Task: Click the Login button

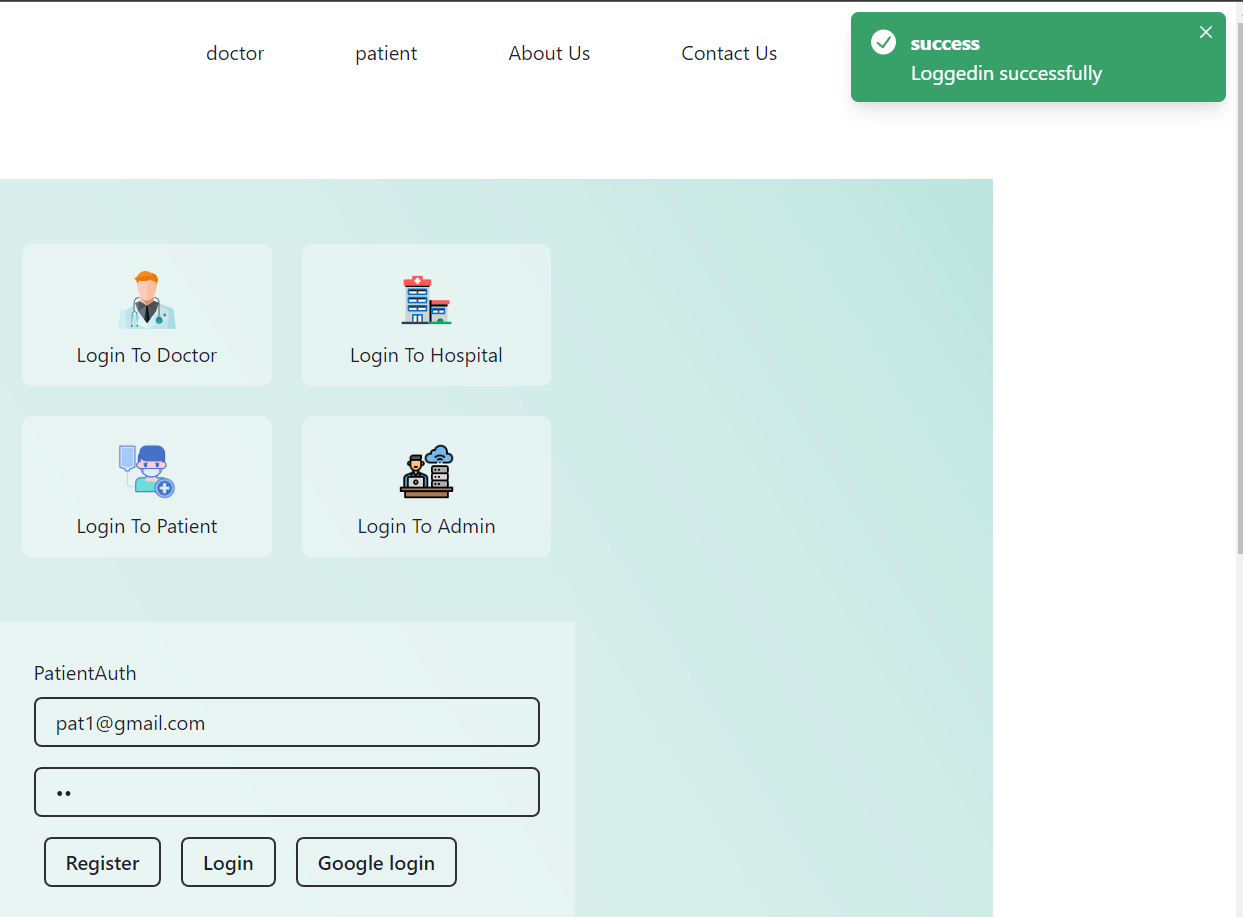Action: tap(228, 861)
